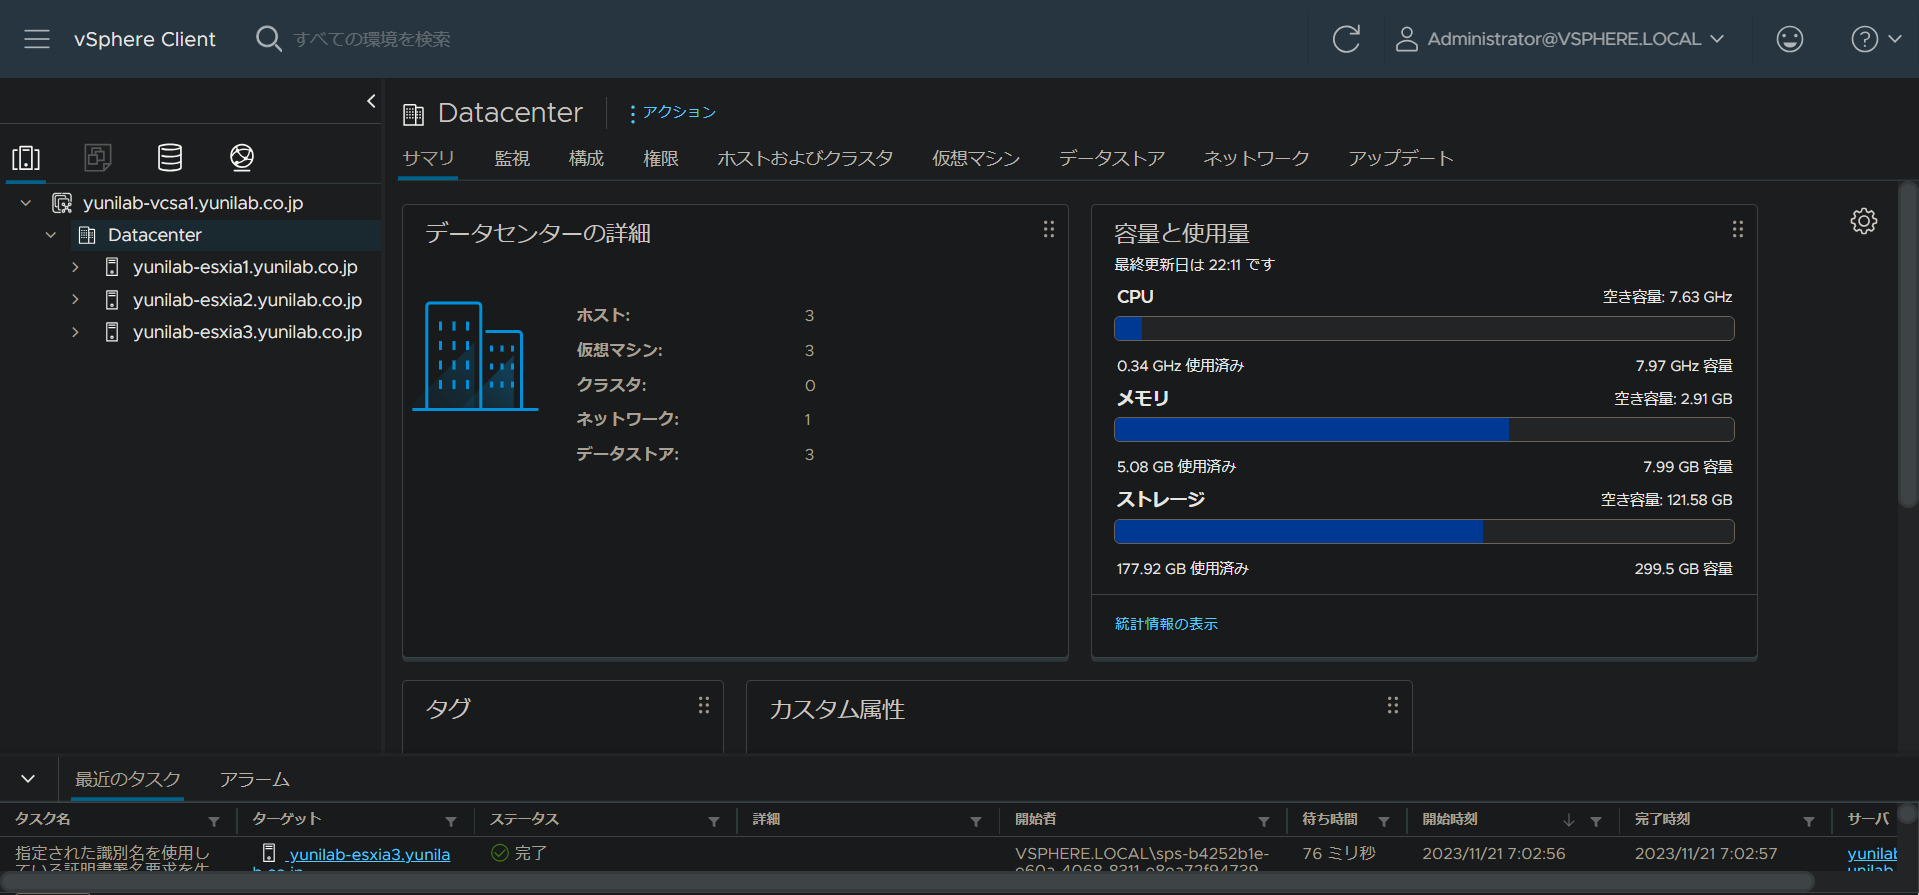The height and width of the screenshot is (895, 1919).
Task: Select host yunilab-esxia1.yunilab.co.jp
Action: click(245, 267)
